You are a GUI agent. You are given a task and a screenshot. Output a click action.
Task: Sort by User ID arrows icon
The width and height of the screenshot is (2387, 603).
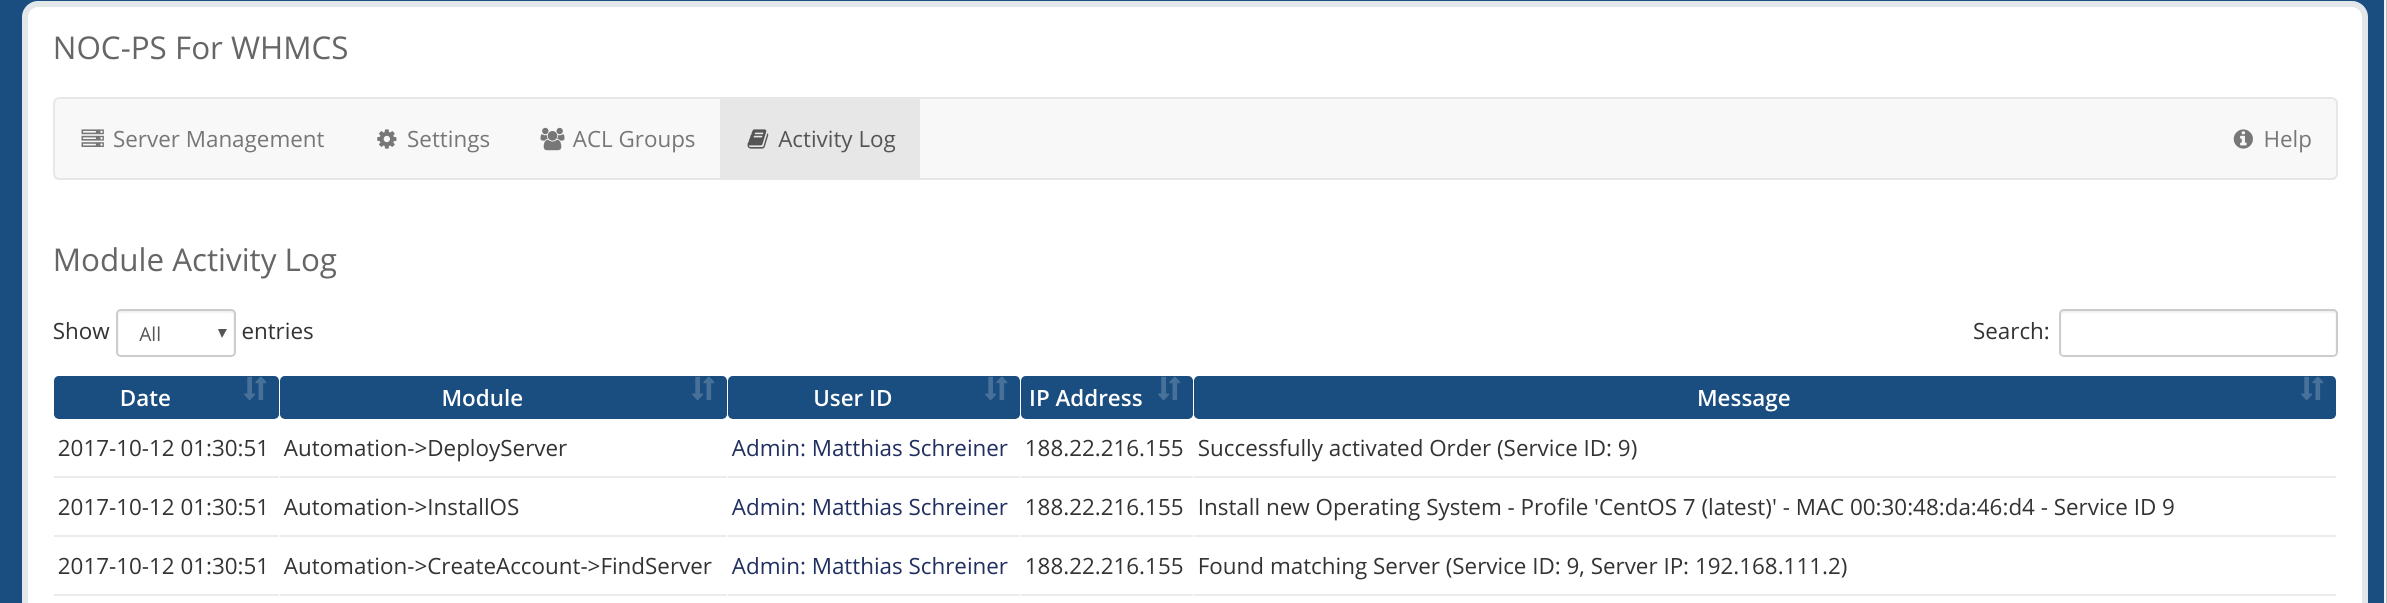[996, 389]
